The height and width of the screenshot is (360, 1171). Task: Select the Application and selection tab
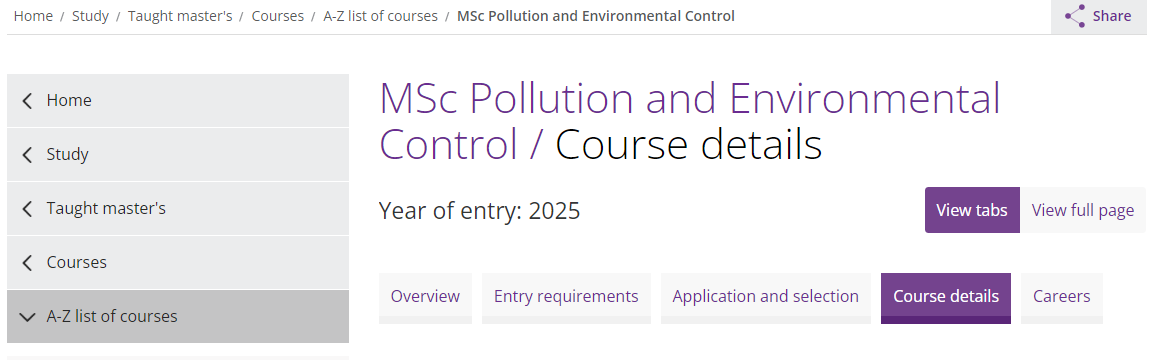tap(765, 298)
